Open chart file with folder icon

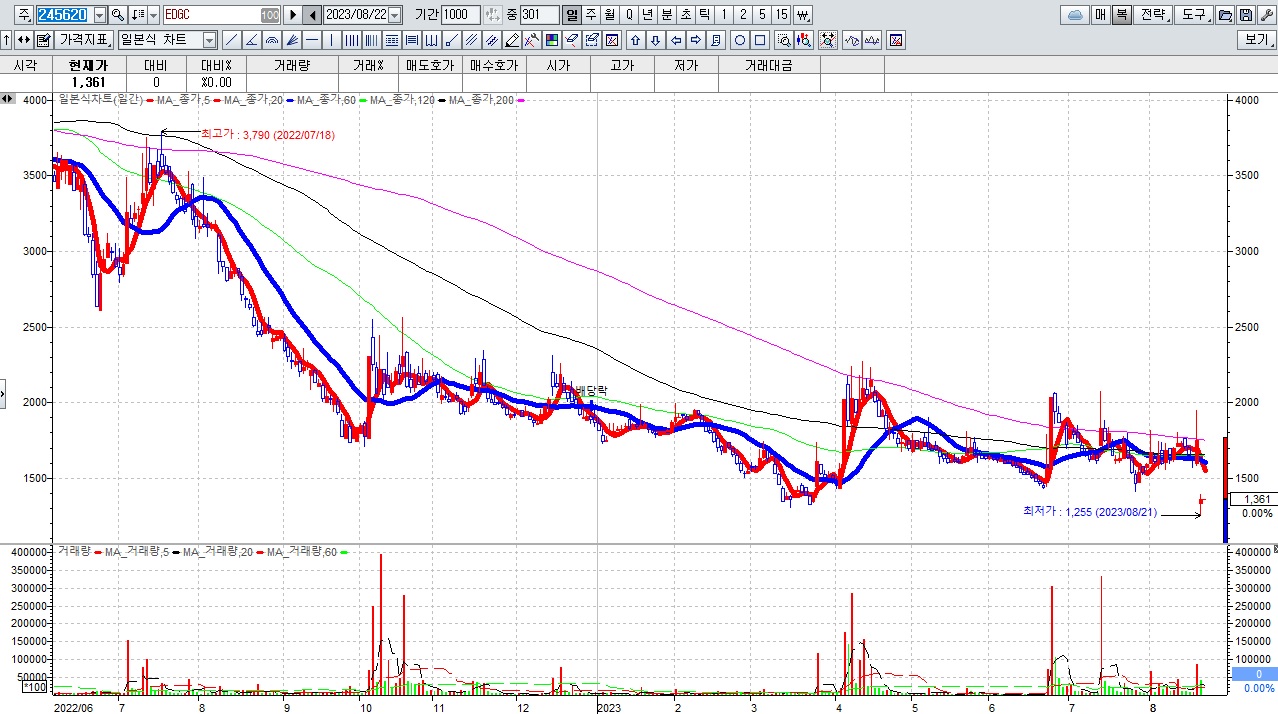coord(1225,15)
